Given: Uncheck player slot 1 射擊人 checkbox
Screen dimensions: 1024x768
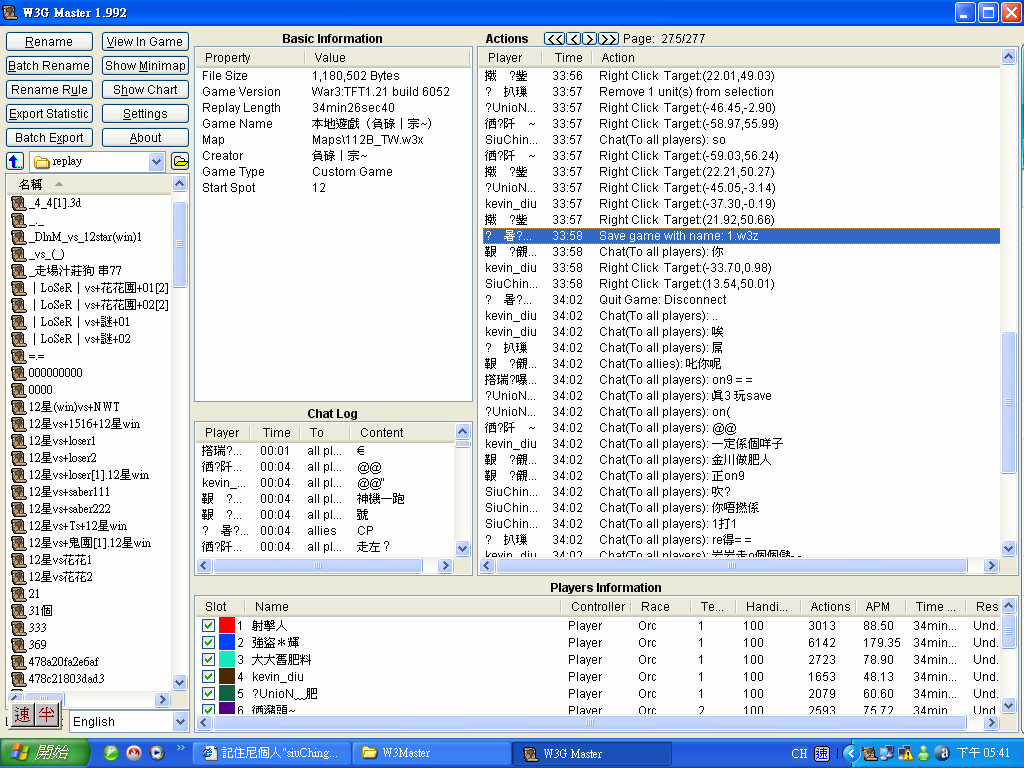Looking at the screenshot, I should point(208,626).
